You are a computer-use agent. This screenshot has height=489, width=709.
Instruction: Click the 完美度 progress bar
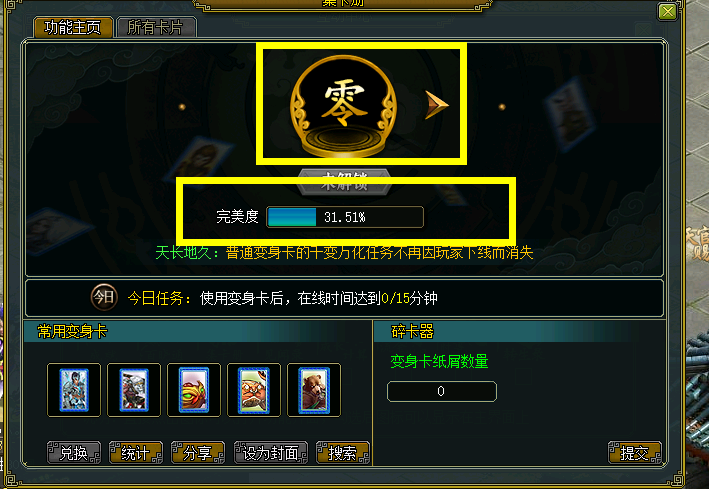coord(345,217)
